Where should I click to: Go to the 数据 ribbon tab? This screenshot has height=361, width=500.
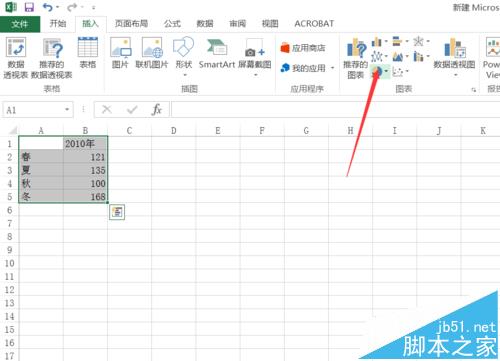click(x=205, y=24)
